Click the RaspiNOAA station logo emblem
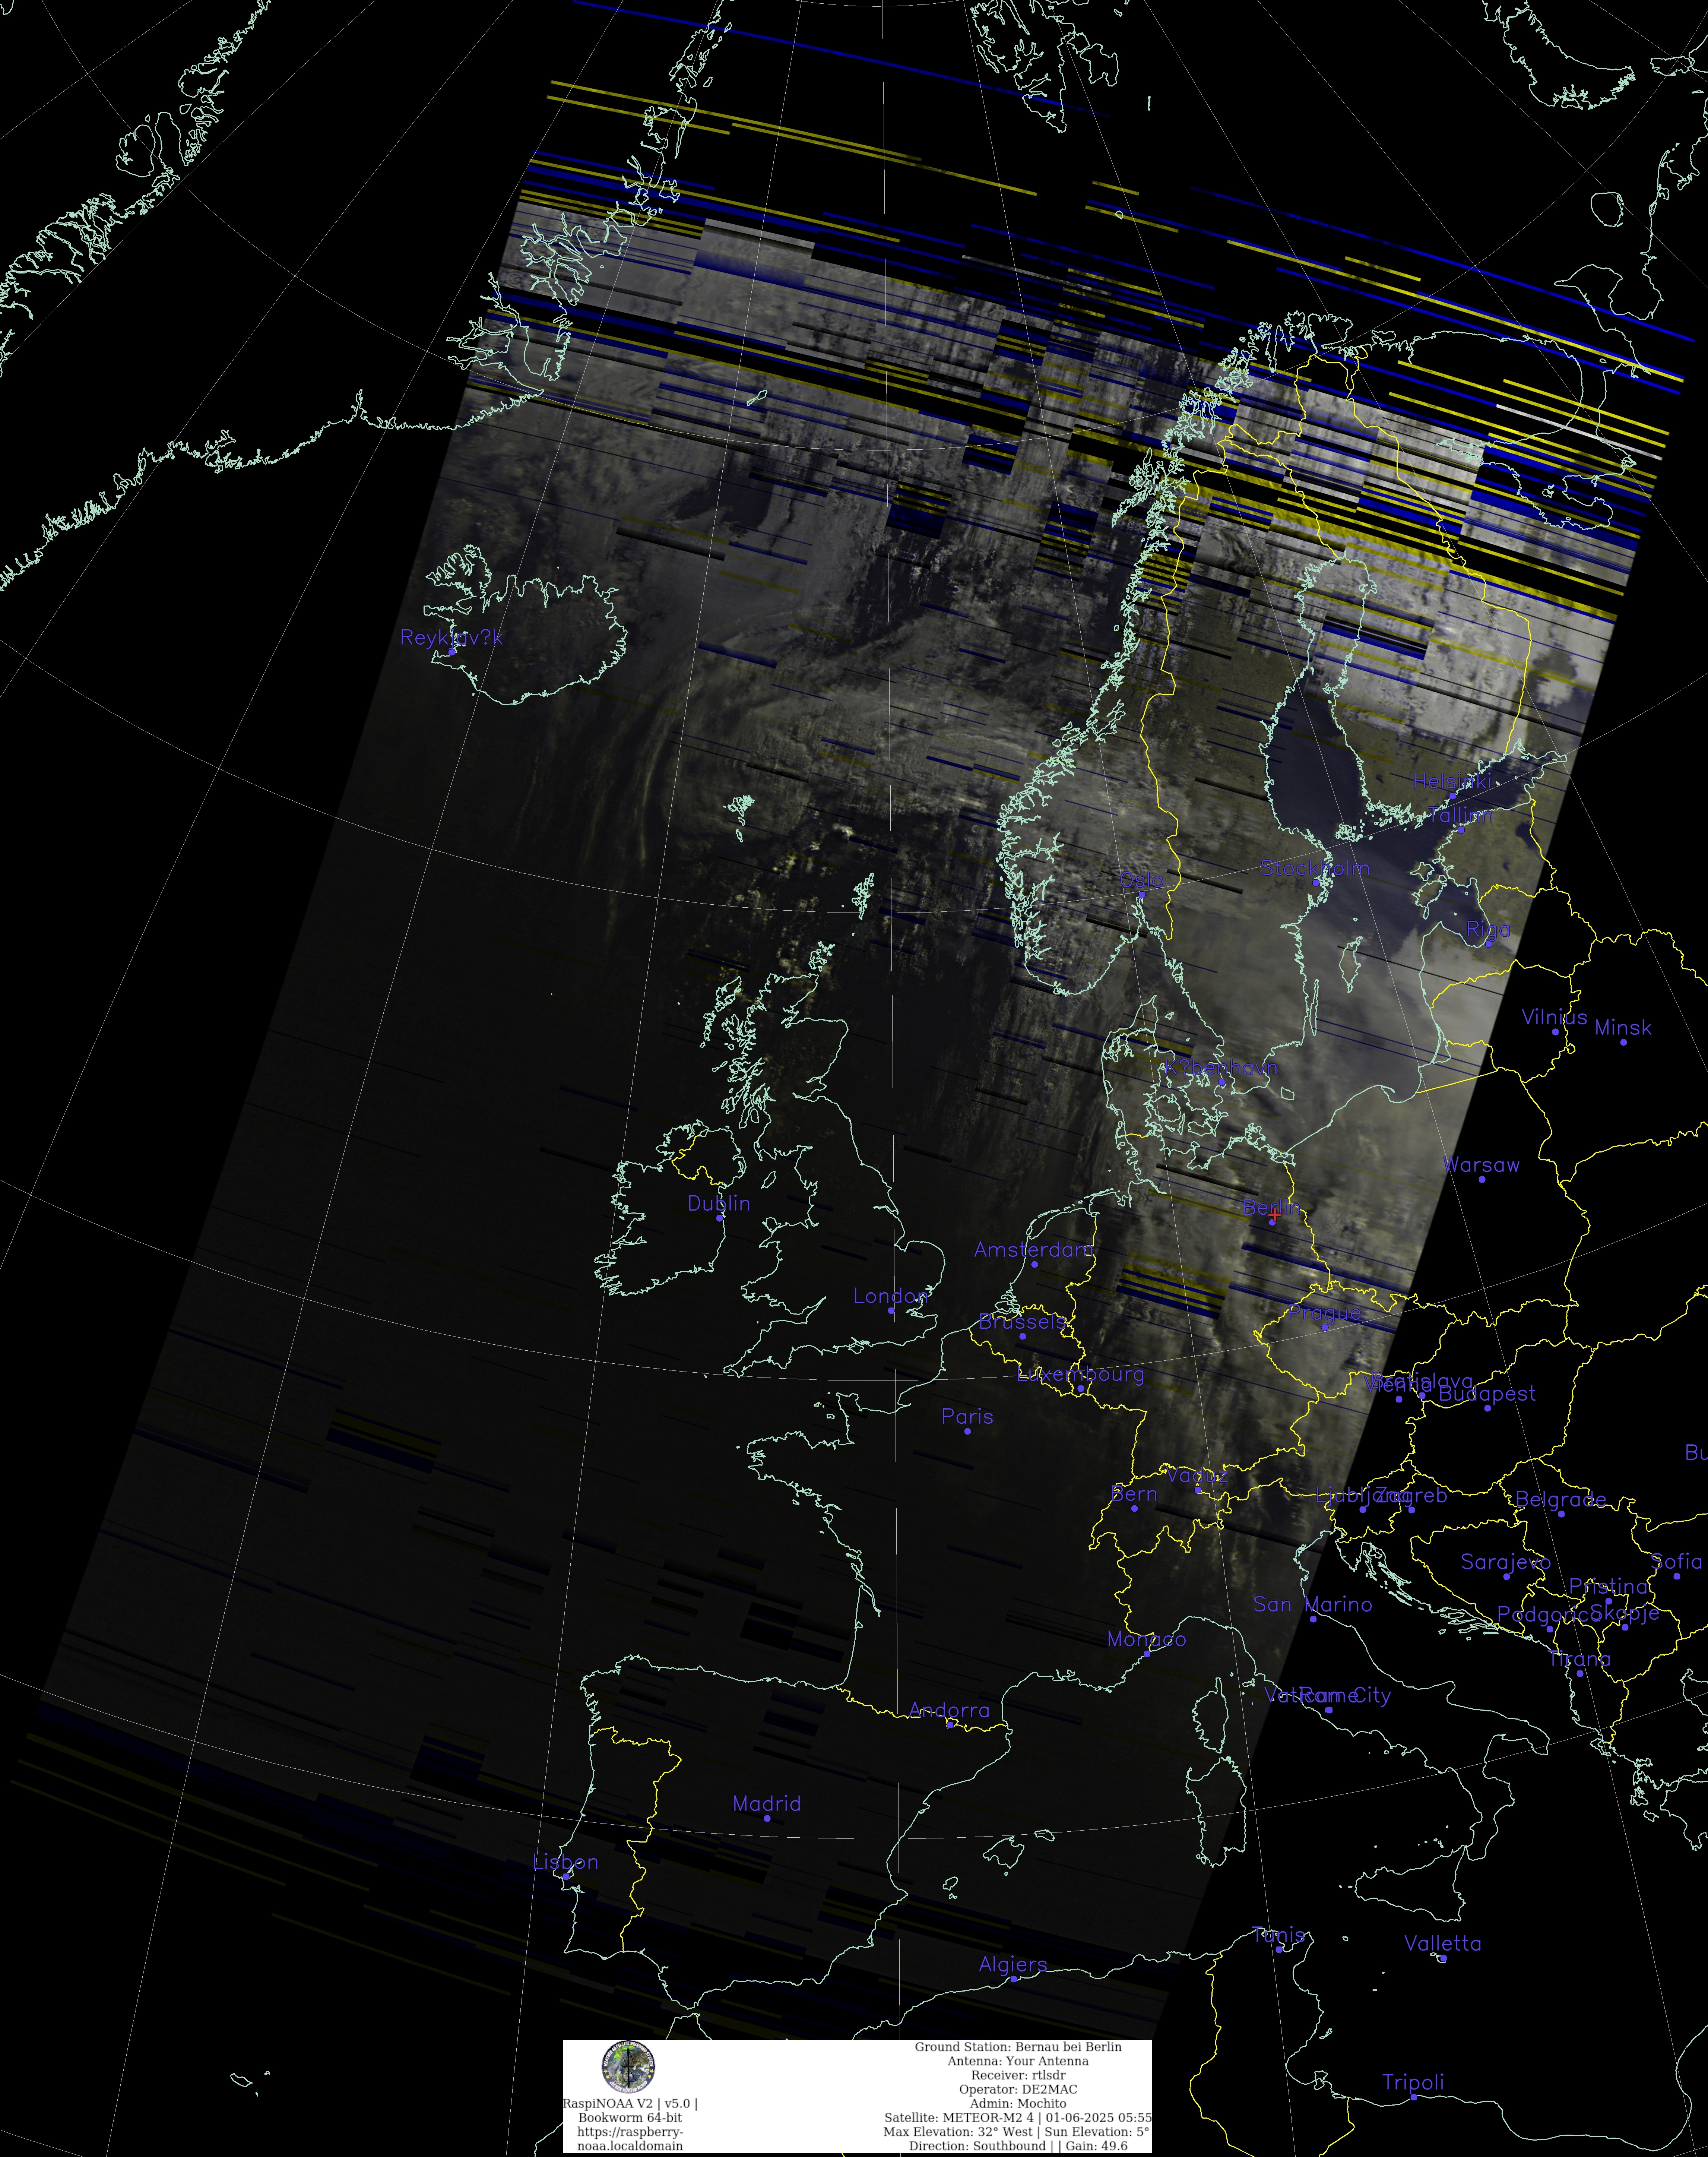 (x=628, y=2067)
